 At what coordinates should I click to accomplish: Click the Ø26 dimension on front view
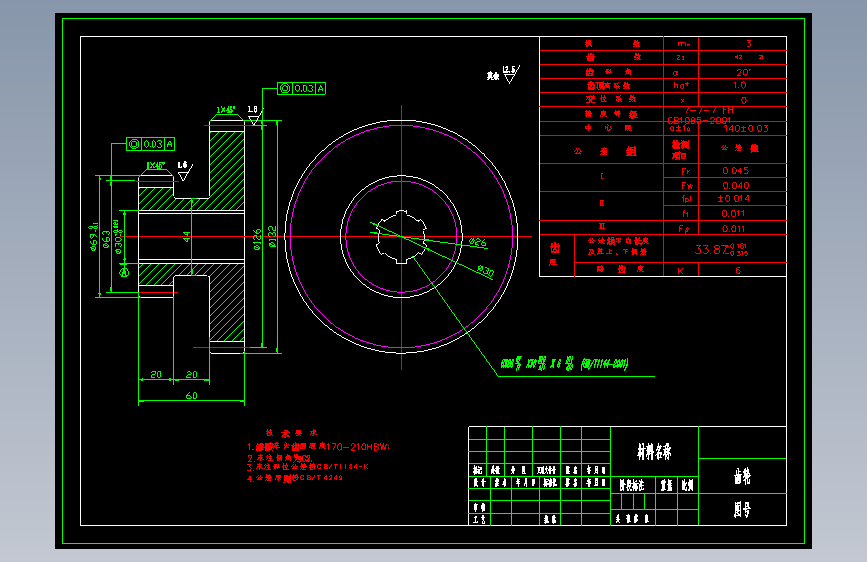[478, 243]
